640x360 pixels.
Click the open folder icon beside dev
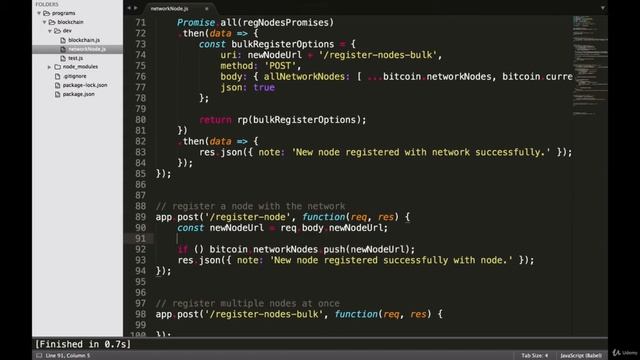57,31
